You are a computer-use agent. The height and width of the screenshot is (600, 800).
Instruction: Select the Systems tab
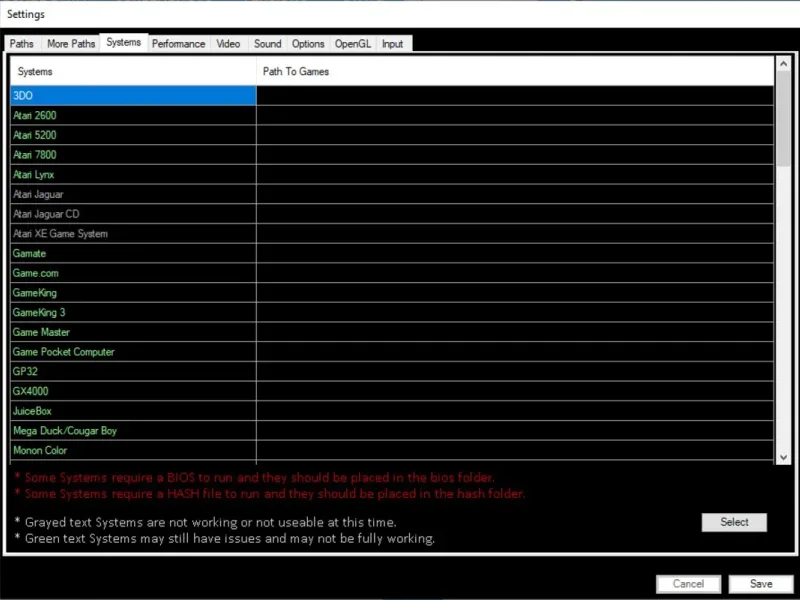[x=123, y=42]
